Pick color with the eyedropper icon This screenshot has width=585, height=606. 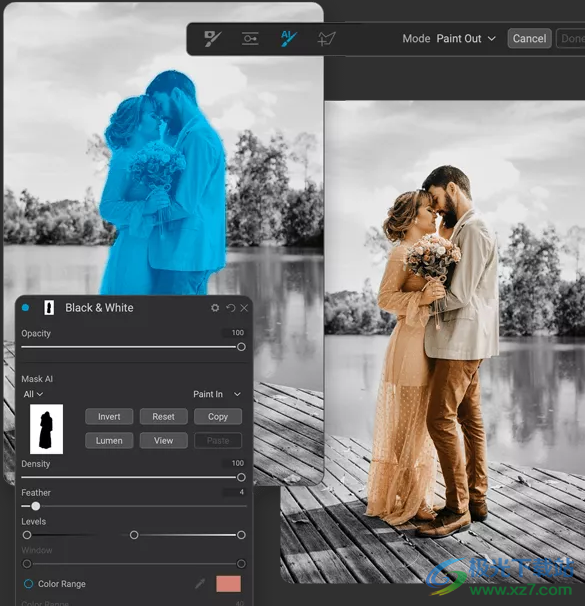[x=200, y=584]
